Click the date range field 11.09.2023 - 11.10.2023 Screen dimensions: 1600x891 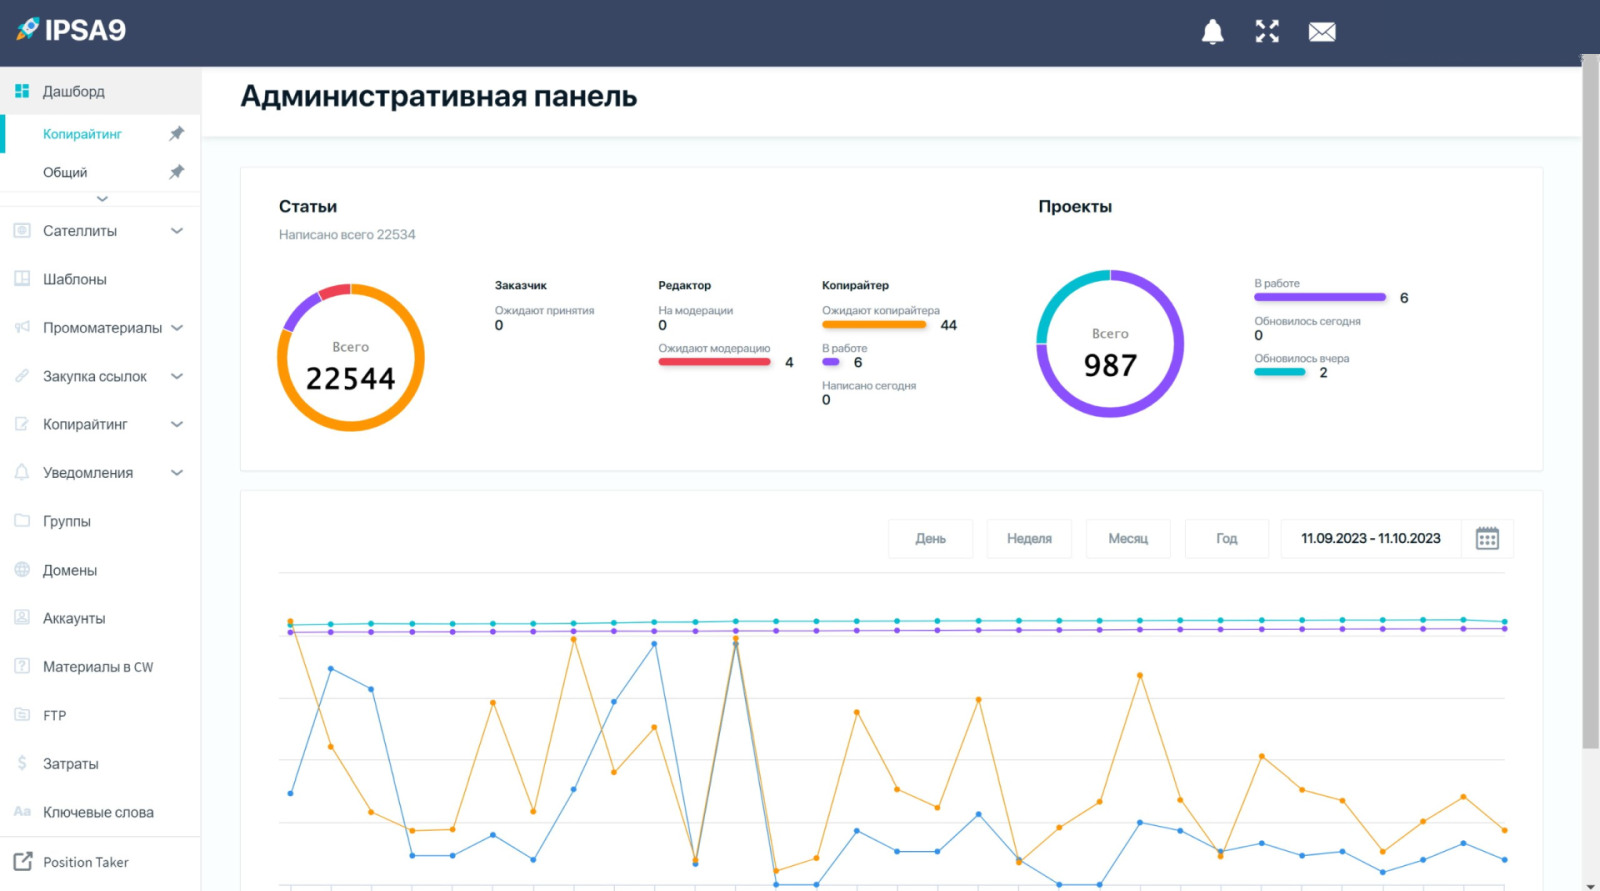coord(1371,538)
